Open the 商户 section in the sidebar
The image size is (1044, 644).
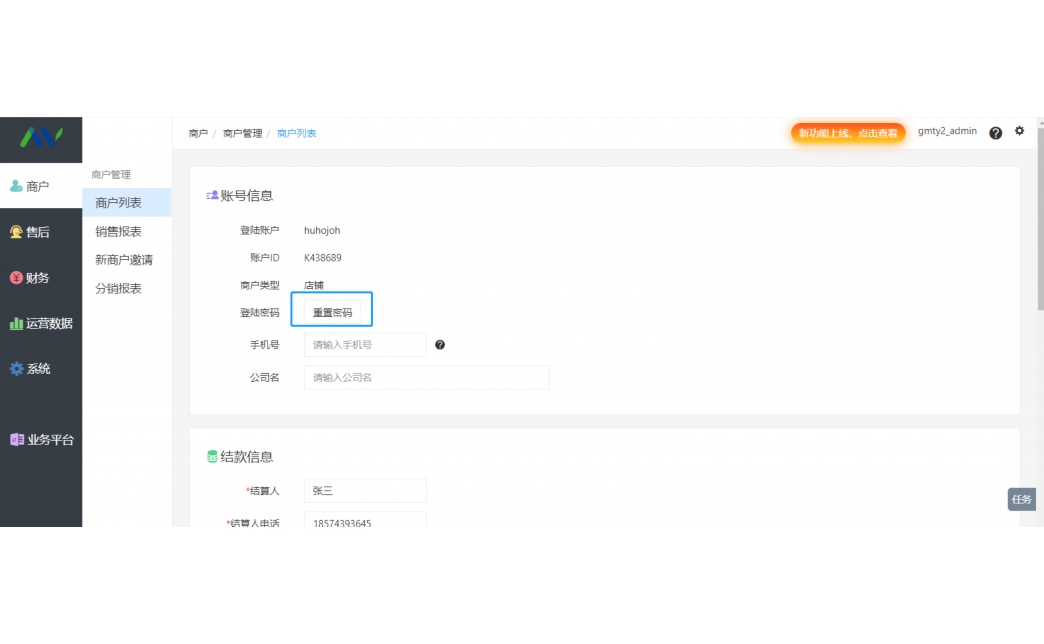[x=30, y=185]
